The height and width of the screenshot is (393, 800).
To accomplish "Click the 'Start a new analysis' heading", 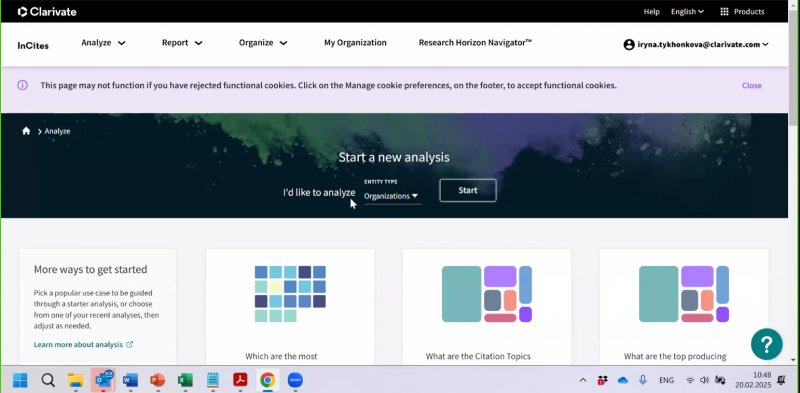I will click(394, 157).
